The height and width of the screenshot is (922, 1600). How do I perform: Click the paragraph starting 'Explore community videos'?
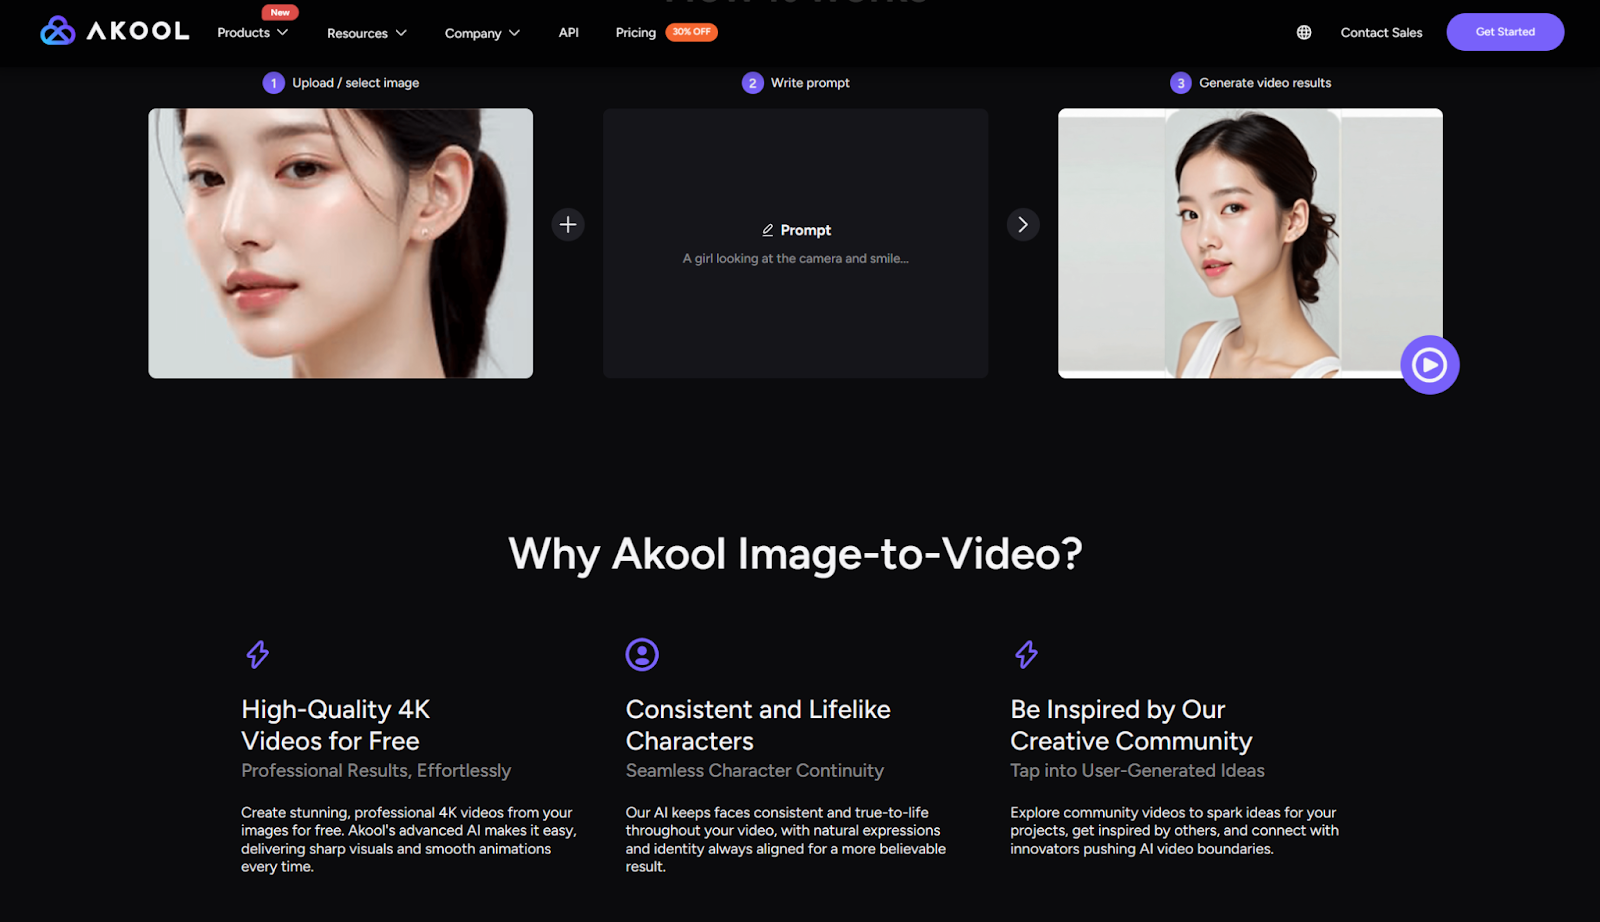pos(1174,831)
